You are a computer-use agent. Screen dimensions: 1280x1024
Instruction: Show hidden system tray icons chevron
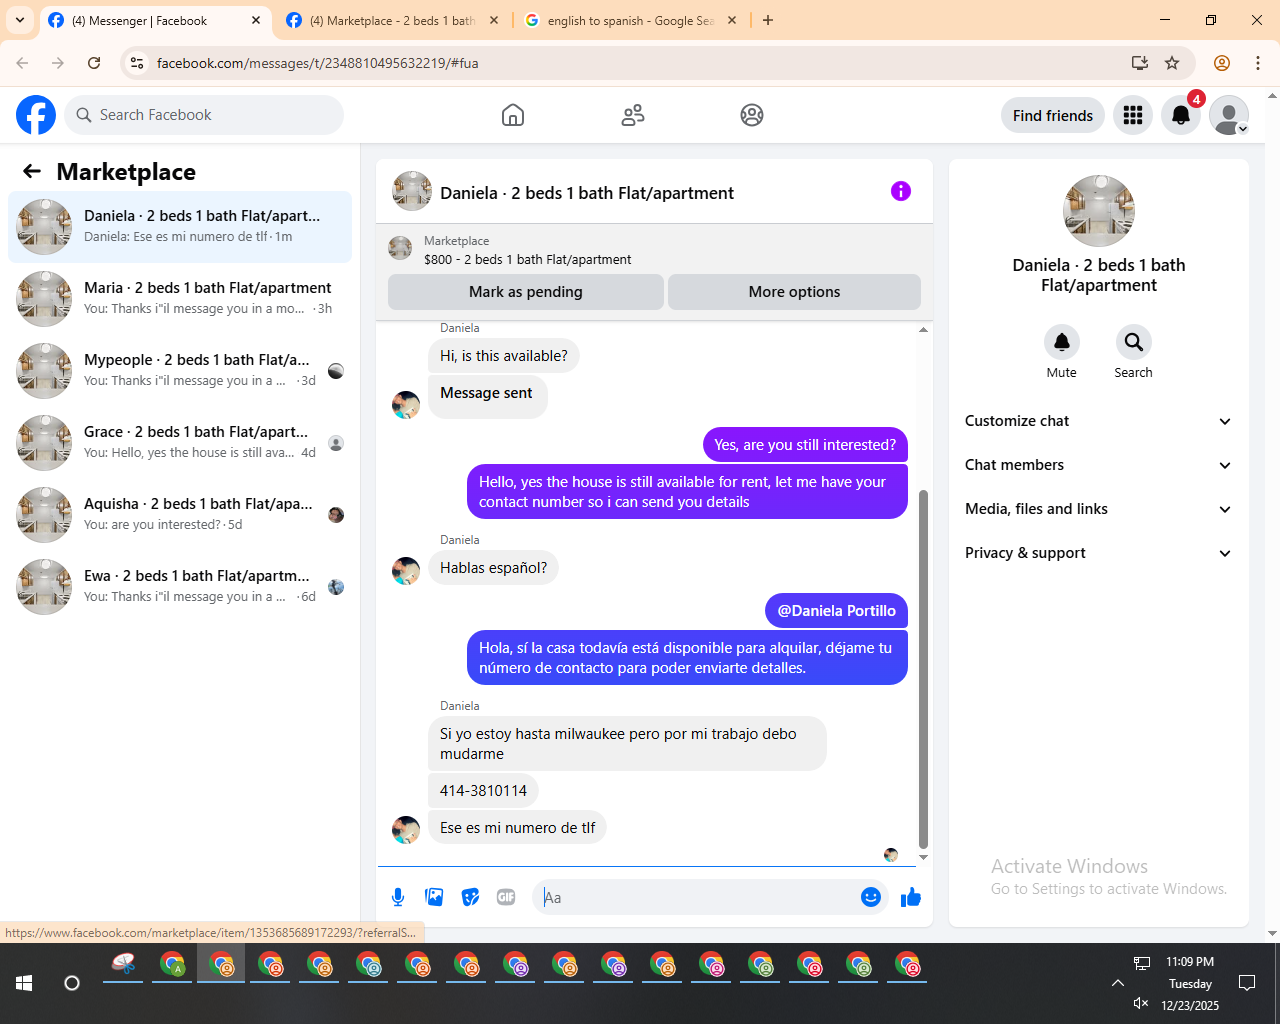pos(1118,983)
